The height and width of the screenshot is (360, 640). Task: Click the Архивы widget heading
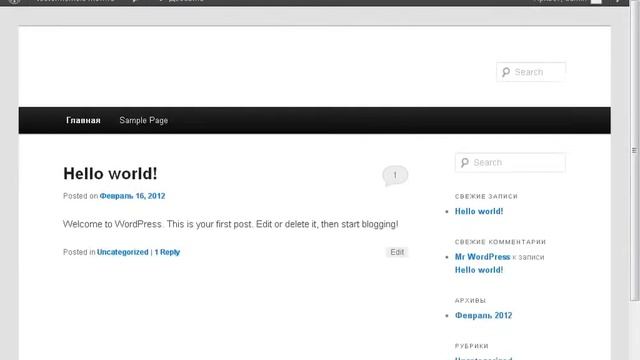(x=470, y=300)
